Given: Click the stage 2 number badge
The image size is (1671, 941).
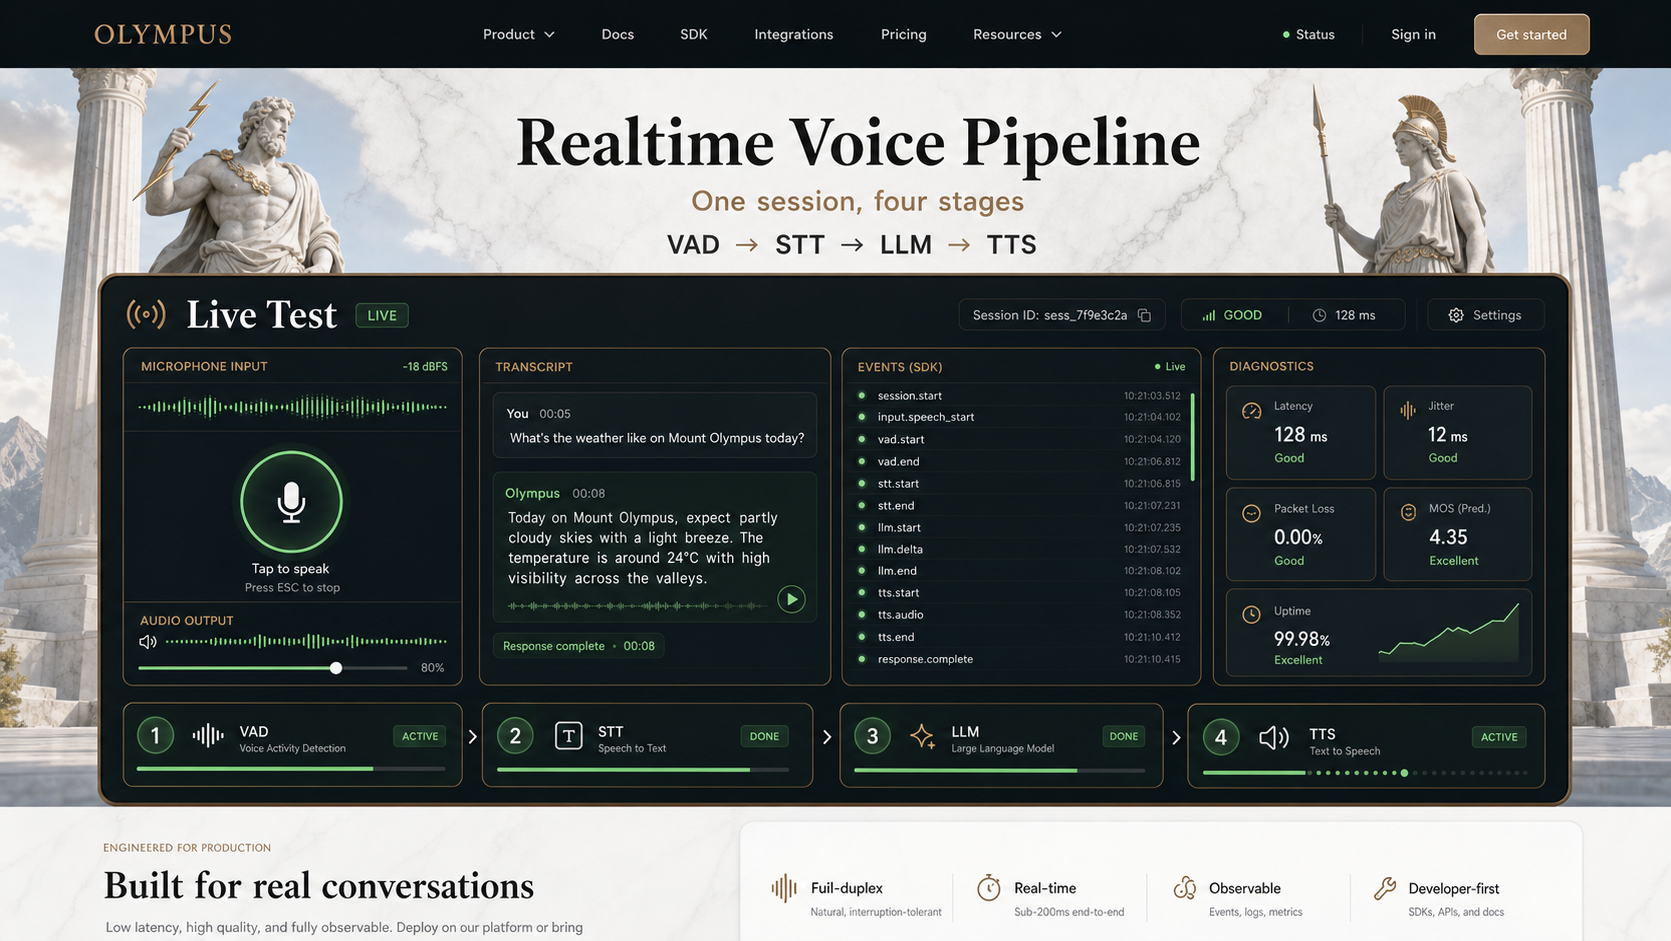Looking at the screenshot, I should coord(515,737).
